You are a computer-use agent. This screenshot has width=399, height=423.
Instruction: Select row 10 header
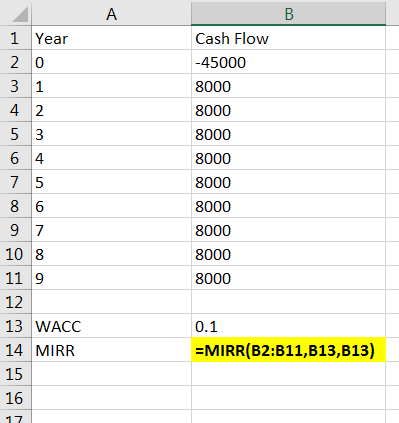pos(15,254)
